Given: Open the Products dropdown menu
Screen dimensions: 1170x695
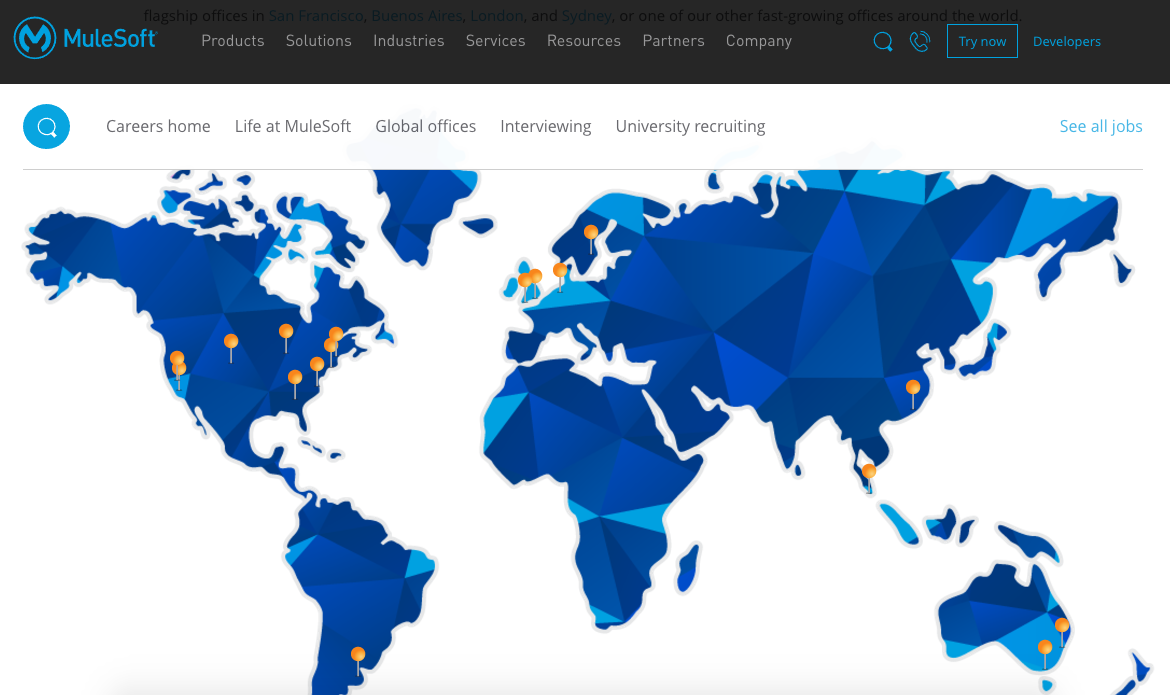Looking at the screenshot, I should pos(233,41).
